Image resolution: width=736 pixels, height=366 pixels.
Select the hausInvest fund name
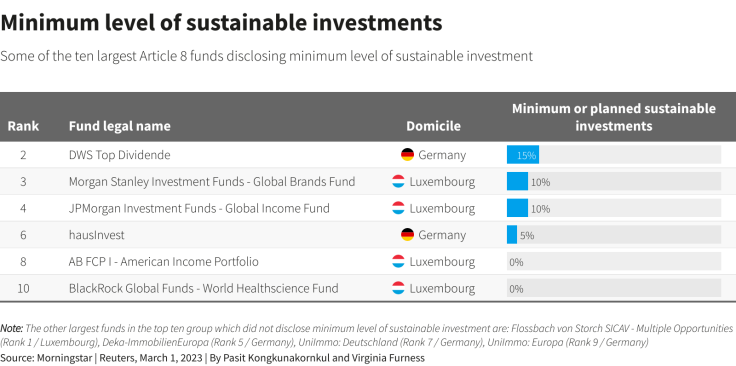(x=97, y=235)
